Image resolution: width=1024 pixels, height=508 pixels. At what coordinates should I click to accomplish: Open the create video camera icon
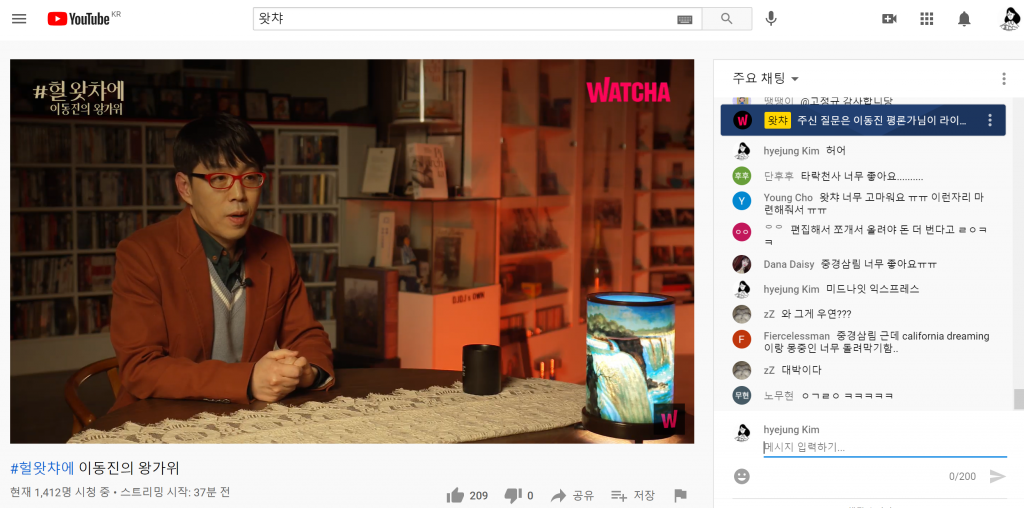click(x=889, y=19)
